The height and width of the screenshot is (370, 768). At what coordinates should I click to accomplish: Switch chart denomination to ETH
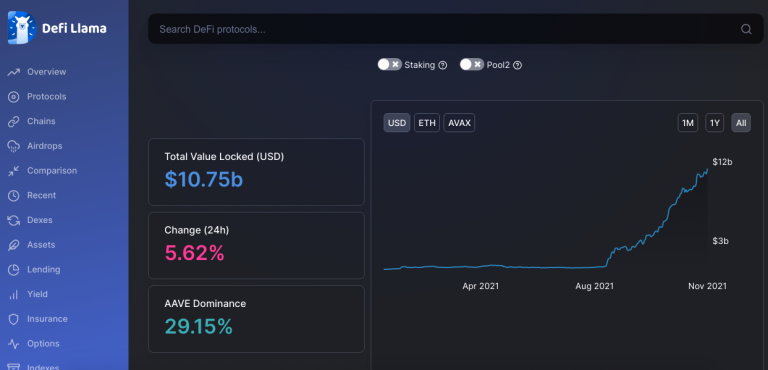(427, 123)
